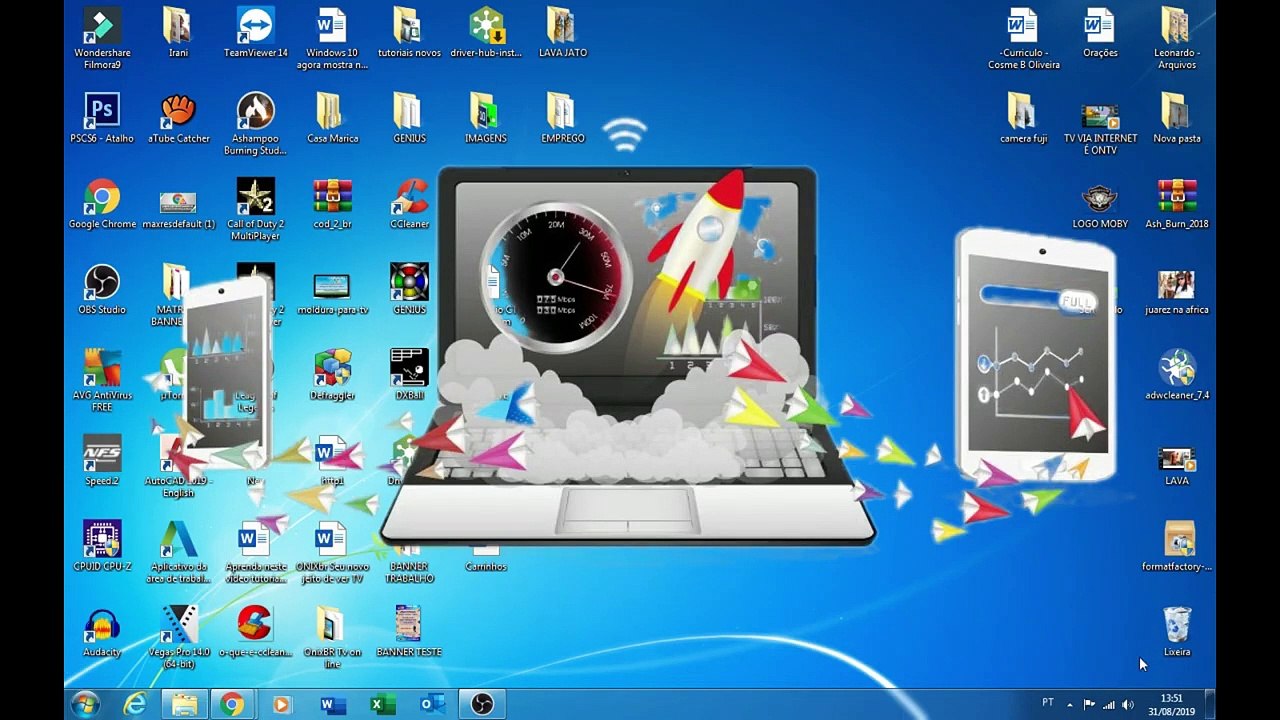This screenshot has width=1280, height=720.
Task: Select the BANNER TESTE file
Action: [x=409, y=632]
